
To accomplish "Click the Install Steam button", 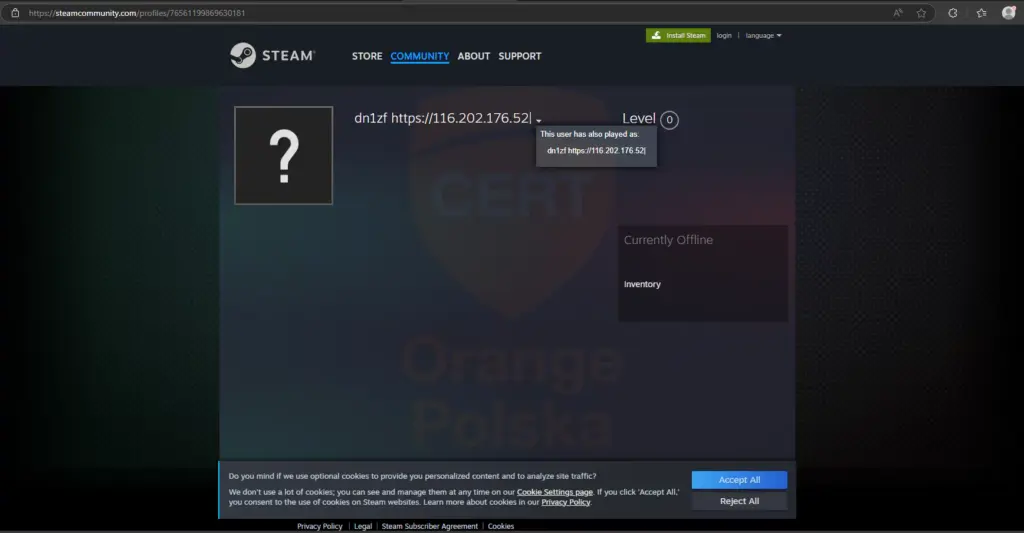I will [x=678, y=35].
